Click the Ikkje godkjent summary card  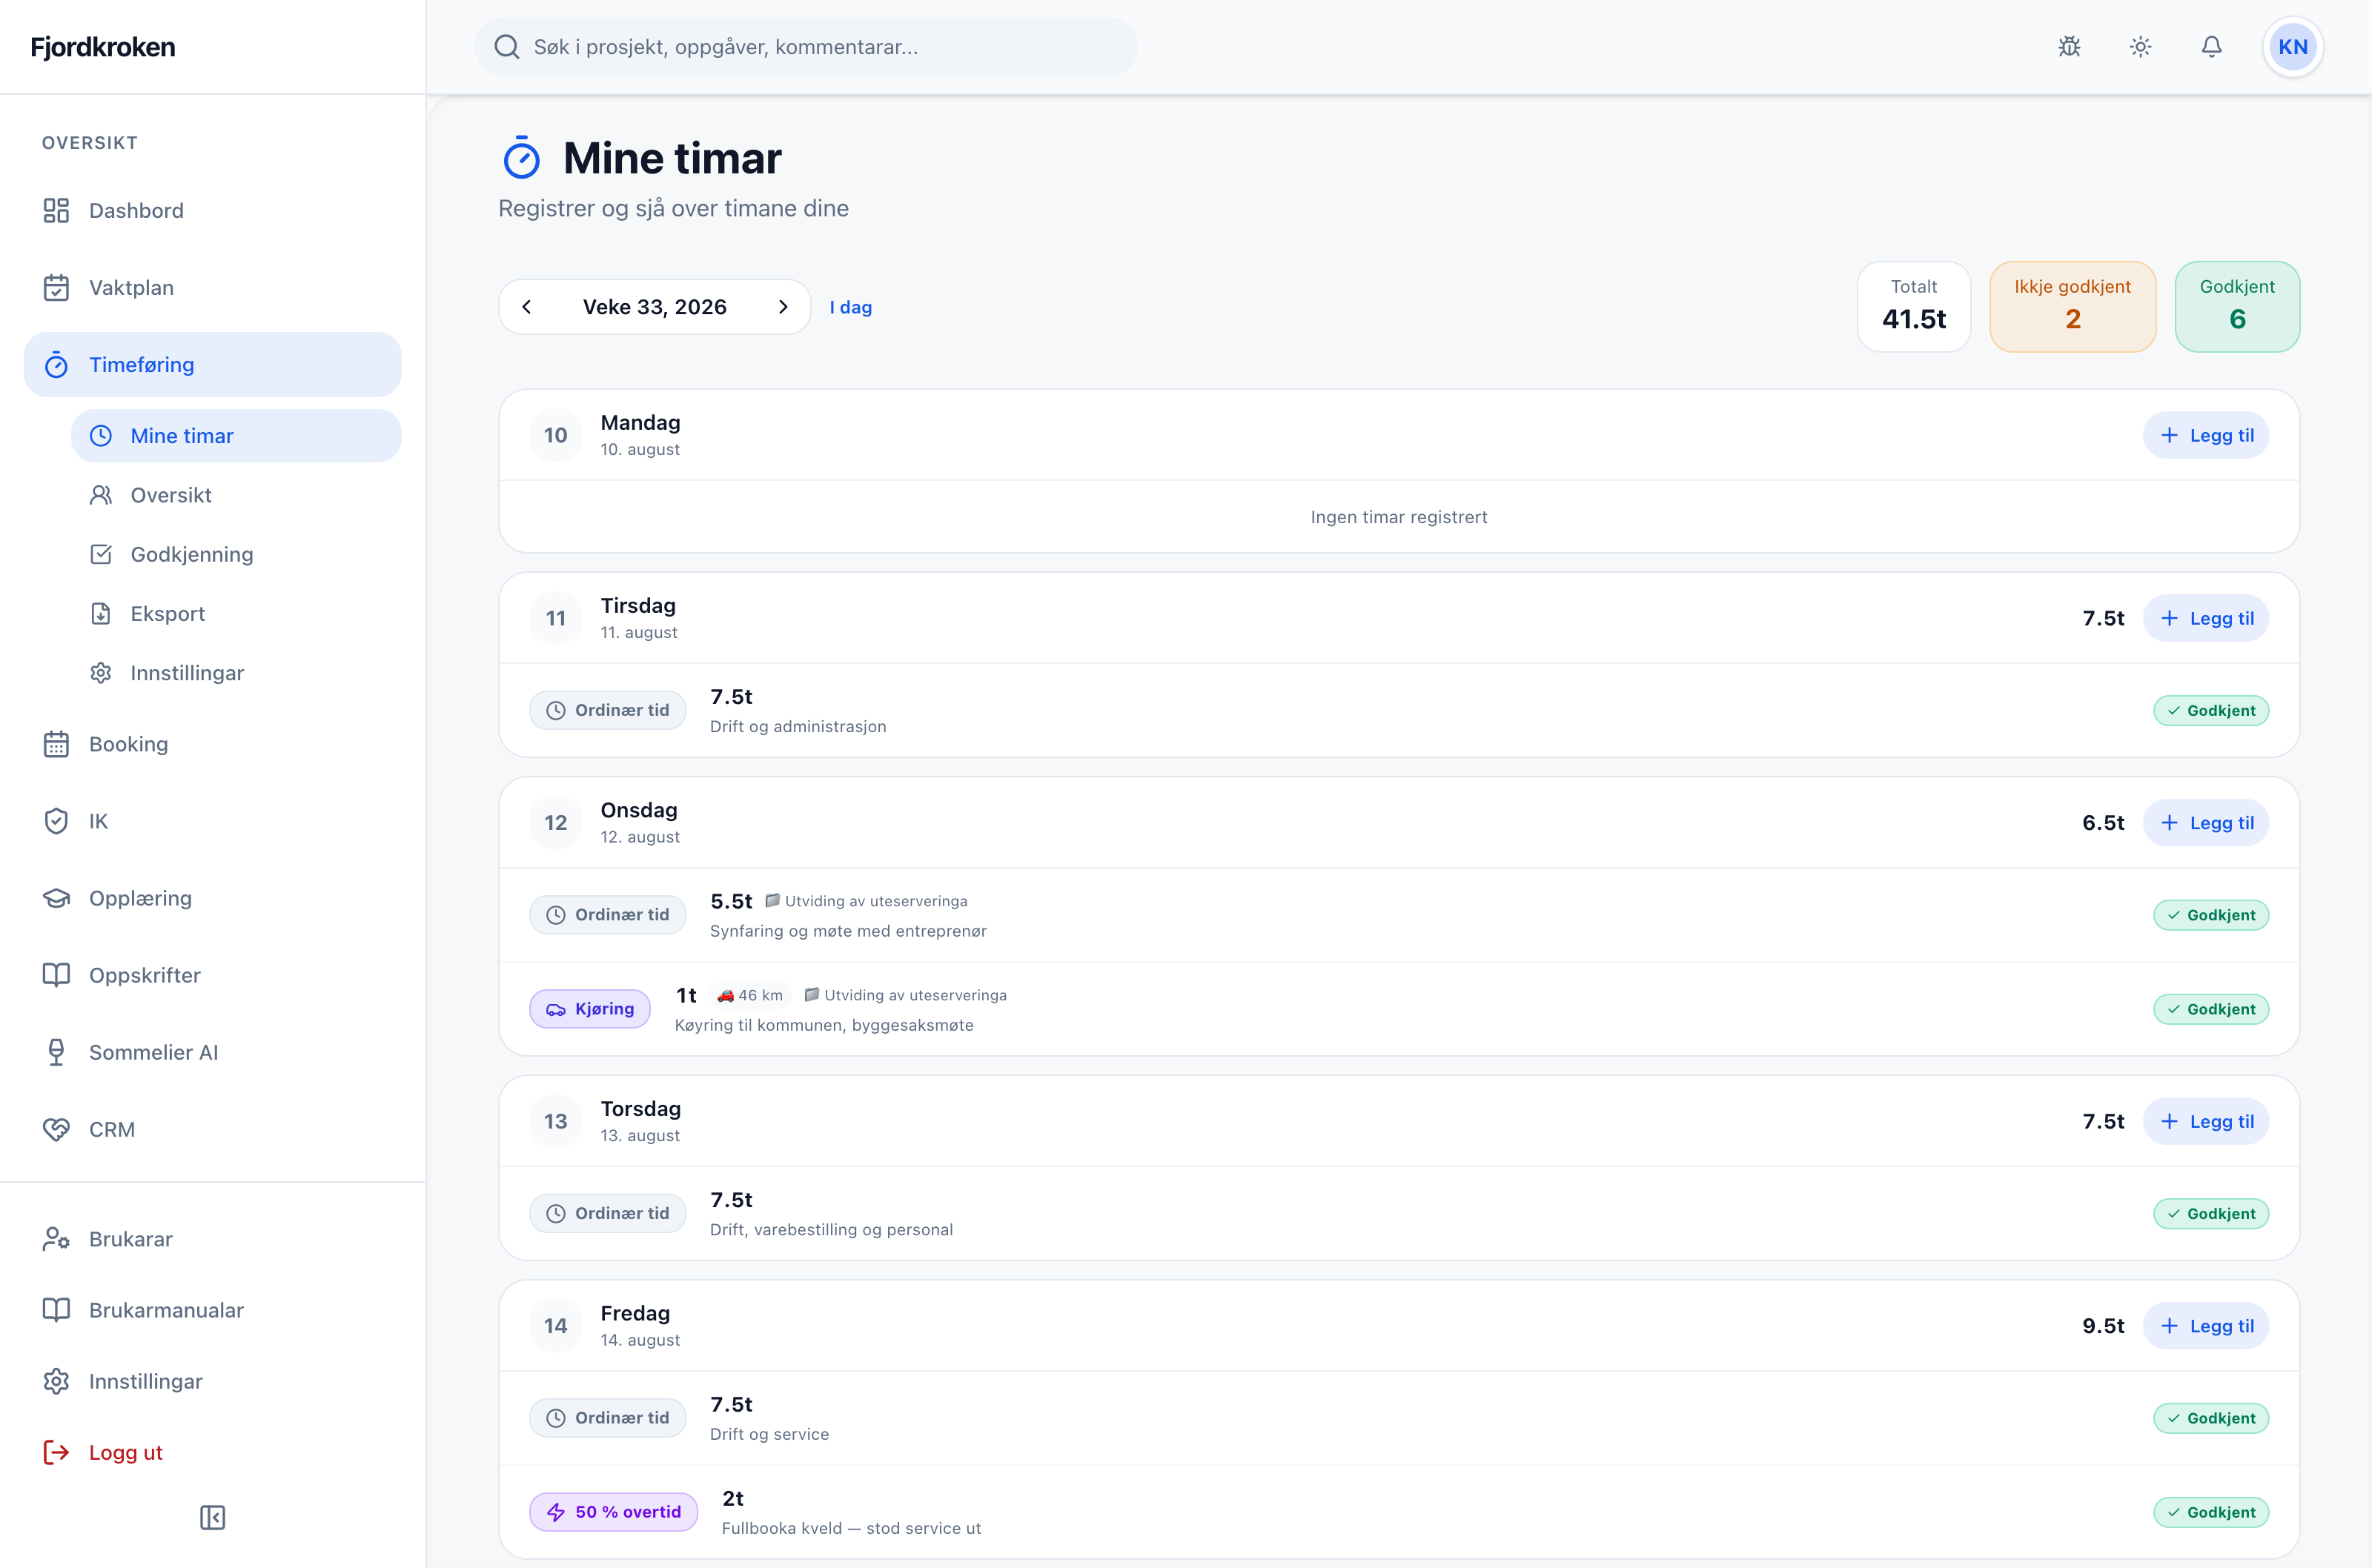[x=2072, y=307]
